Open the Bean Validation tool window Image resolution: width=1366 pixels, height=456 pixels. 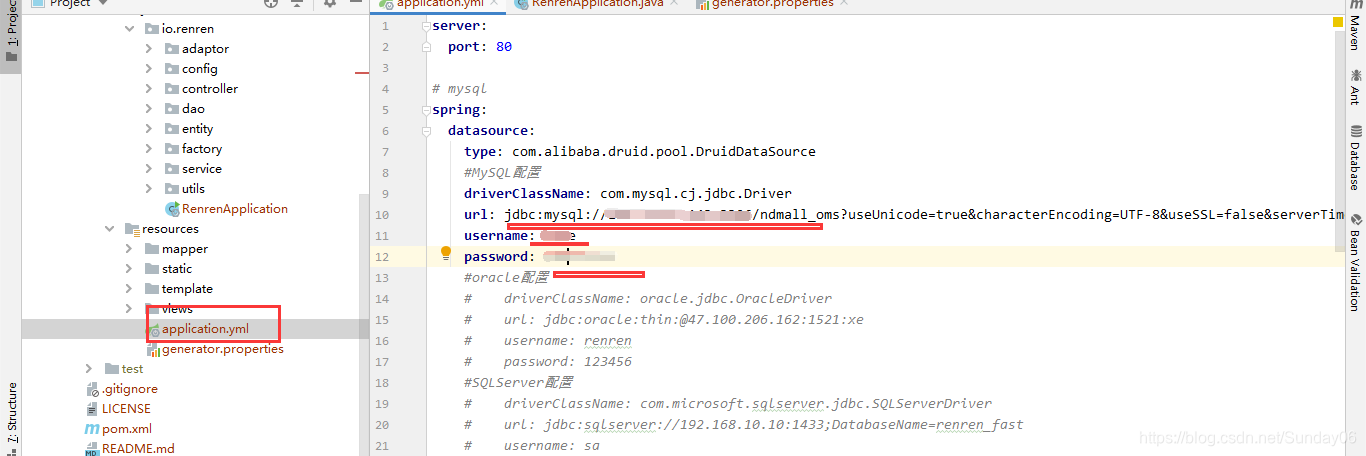(x=1355, y=262)
